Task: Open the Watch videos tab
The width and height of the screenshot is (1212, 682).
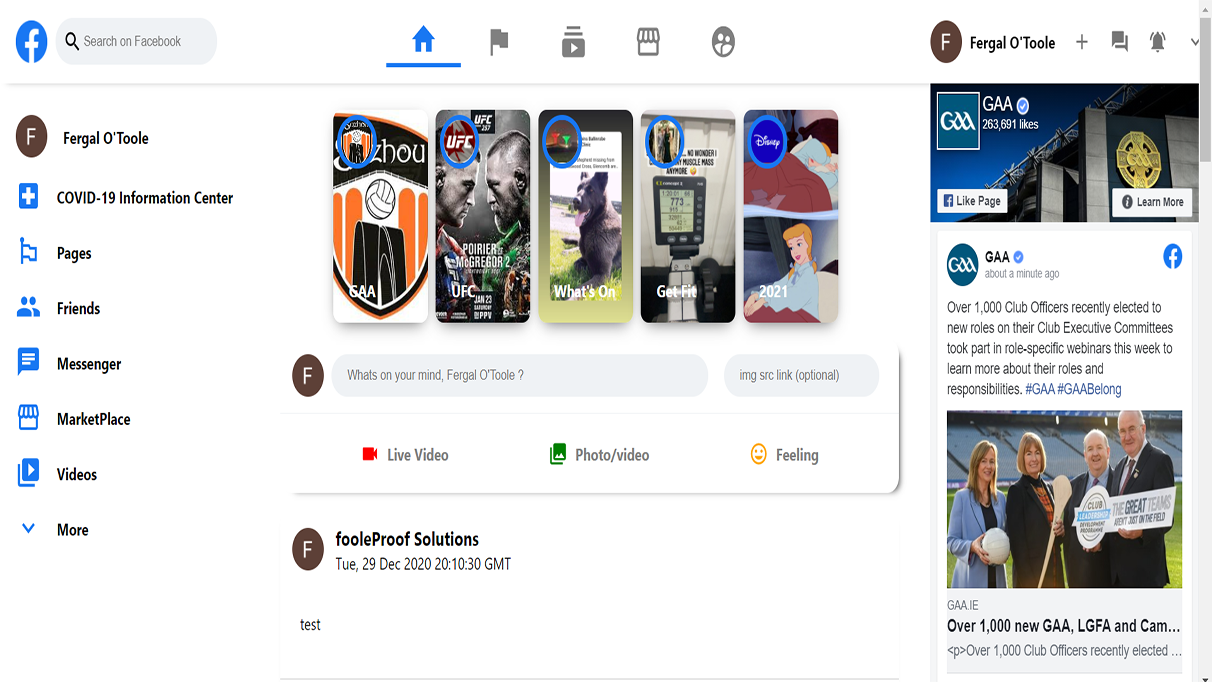Action: pyautogui.click(x=573, y=42)
